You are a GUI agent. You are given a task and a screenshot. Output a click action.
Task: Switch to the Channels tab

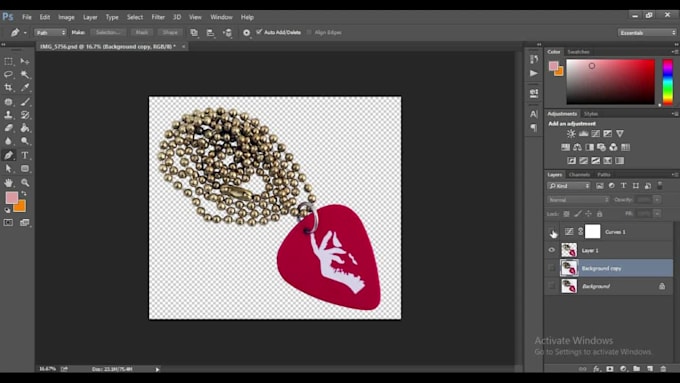(579, 174)
